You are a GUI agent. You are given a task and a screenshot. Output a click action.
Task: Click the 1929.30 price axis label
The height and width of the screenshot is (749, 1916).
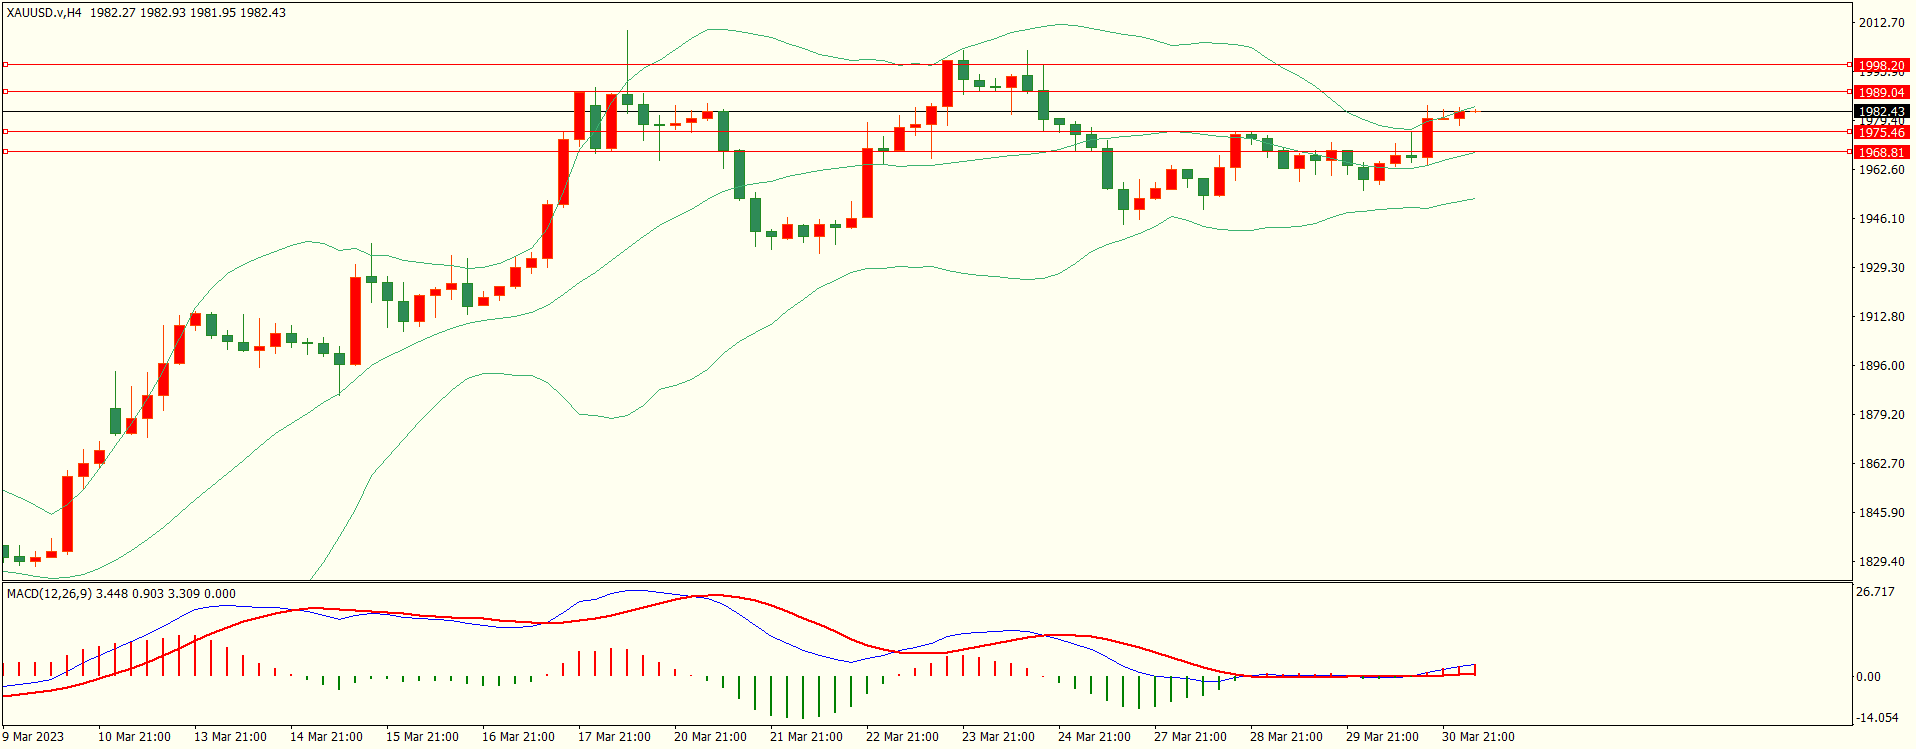click(1881, 268)
